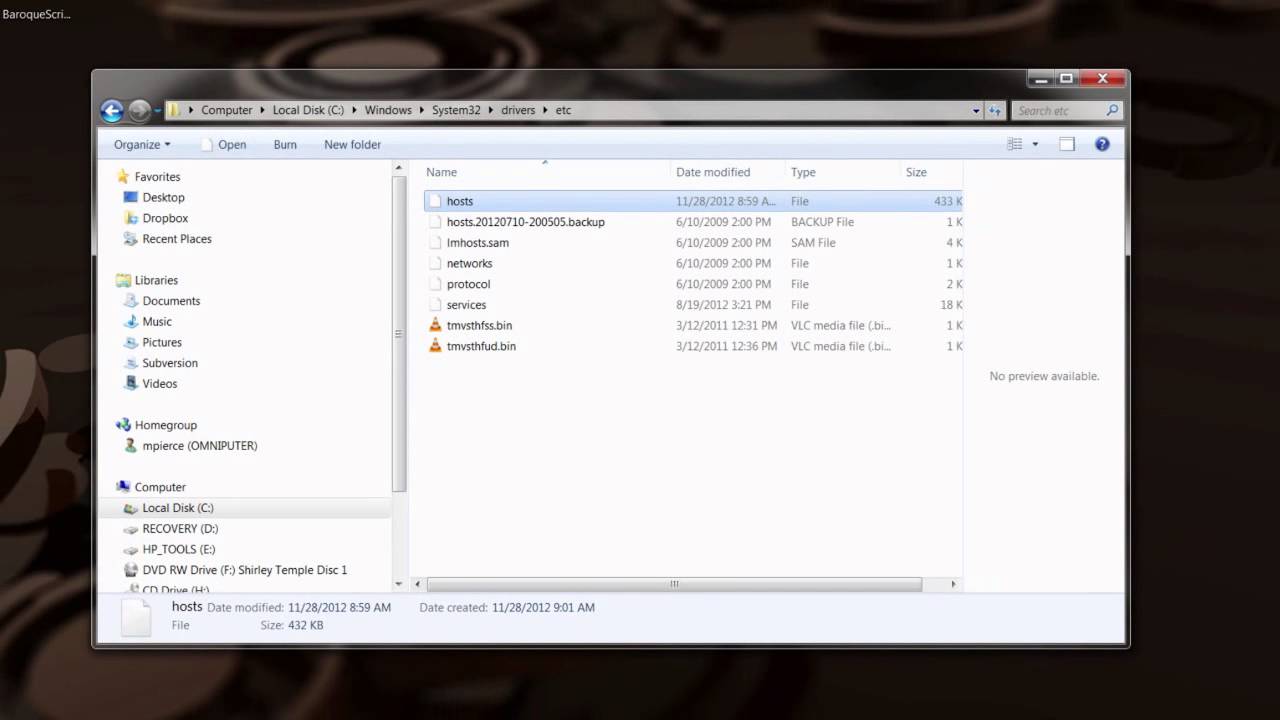
Task: Click the Burn toolbar item
Action: click(x=284, y=144)
